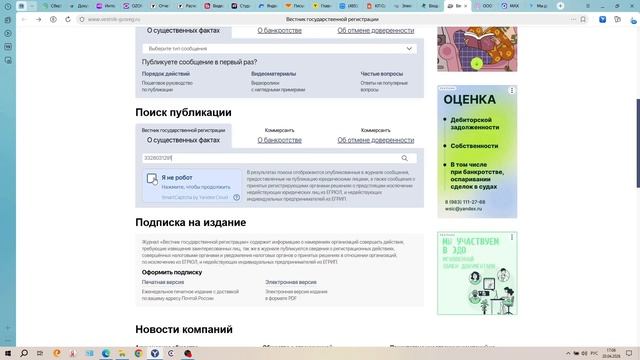Switch to 'Об отмене доверенности' tab under Поиск публикации
This screenshot has width=640, height=360.
[x=376, y=140]
